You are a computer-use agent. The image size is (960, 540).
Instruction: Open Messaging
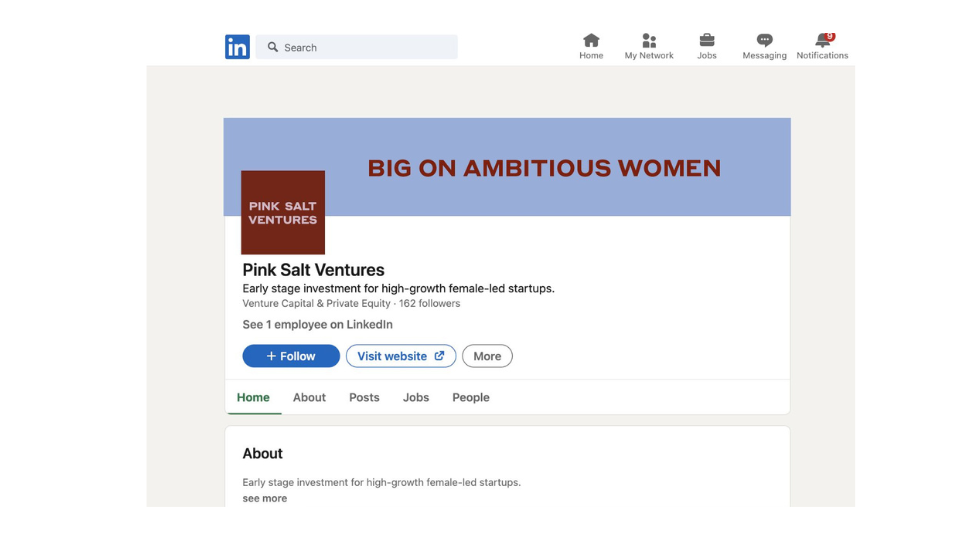(x=764, y=47)
